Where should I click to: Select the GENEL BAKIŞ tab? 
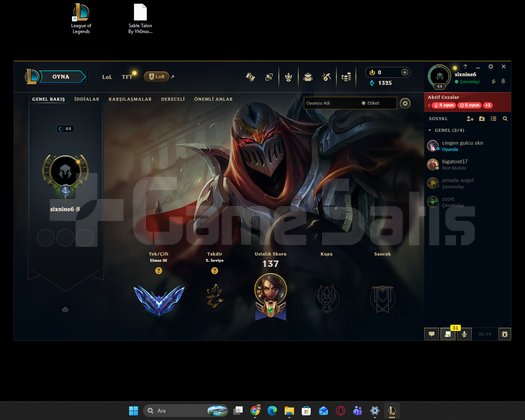pyautogui.click(x=49, y=99)
